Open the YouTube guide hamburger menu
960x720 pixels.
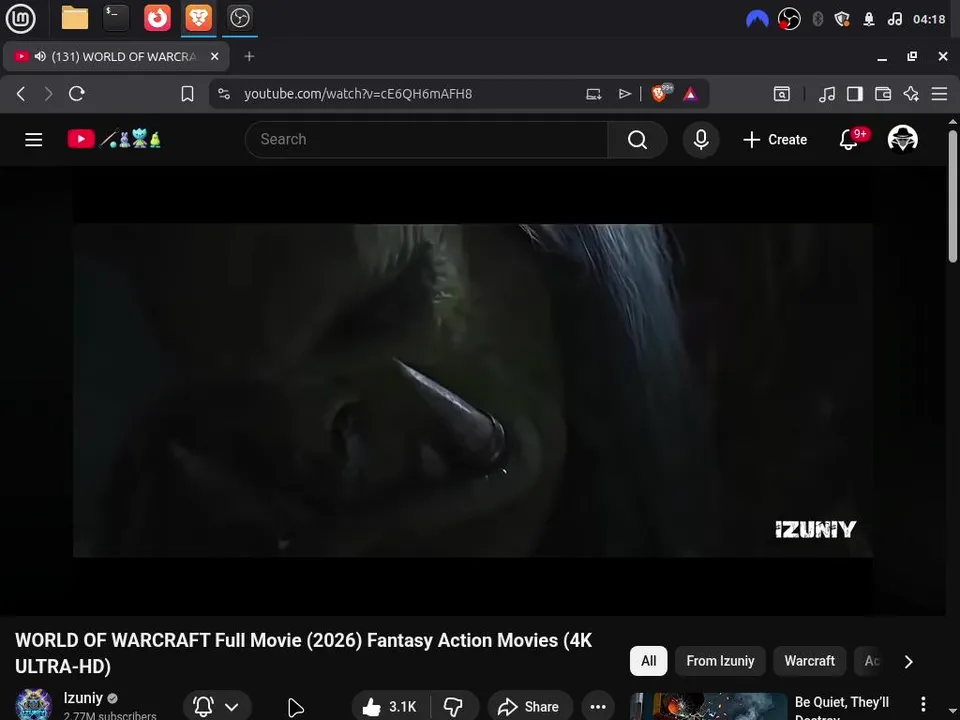(34, 140)
